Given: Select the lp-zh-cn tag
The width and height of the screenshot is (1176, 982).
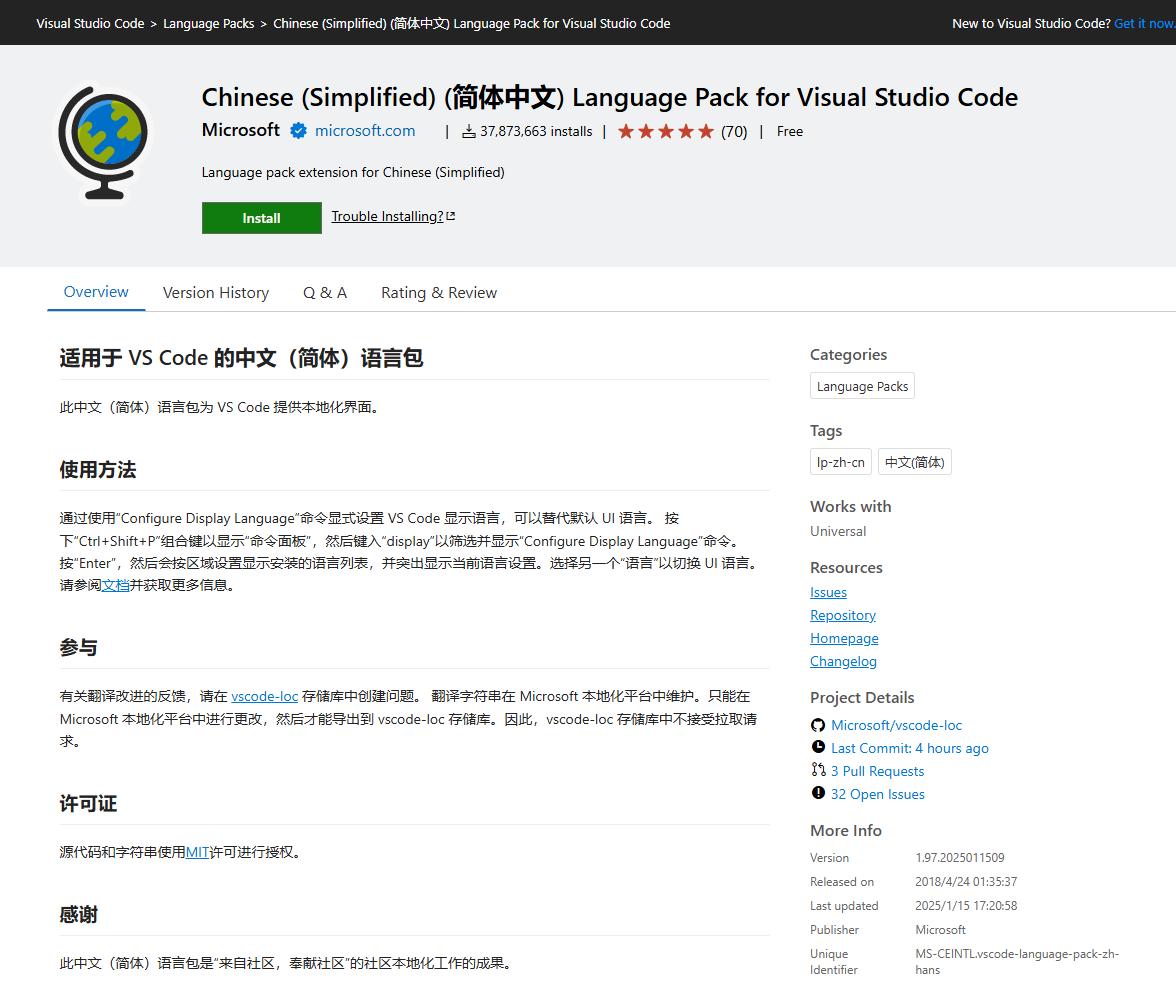Looking at the screenshot, I should coord(841,462).
